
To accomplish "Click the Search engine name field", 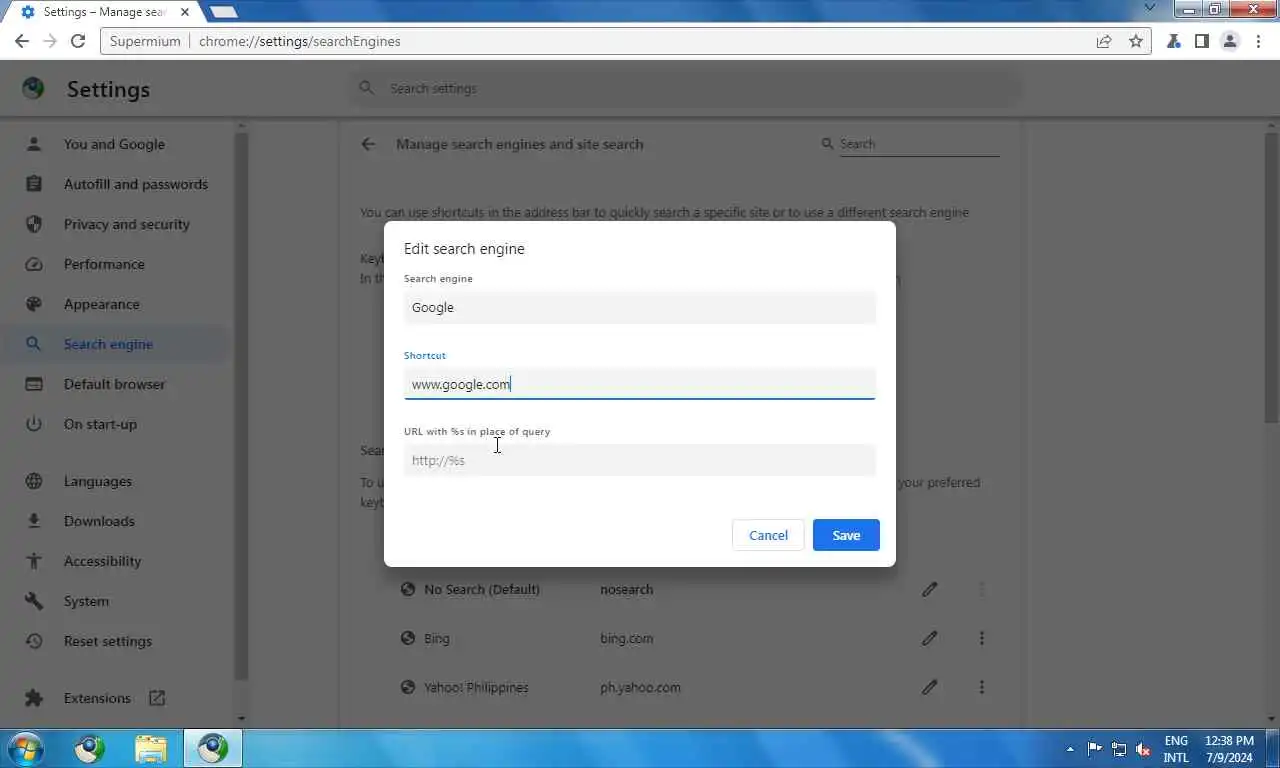I will point(640,307).
